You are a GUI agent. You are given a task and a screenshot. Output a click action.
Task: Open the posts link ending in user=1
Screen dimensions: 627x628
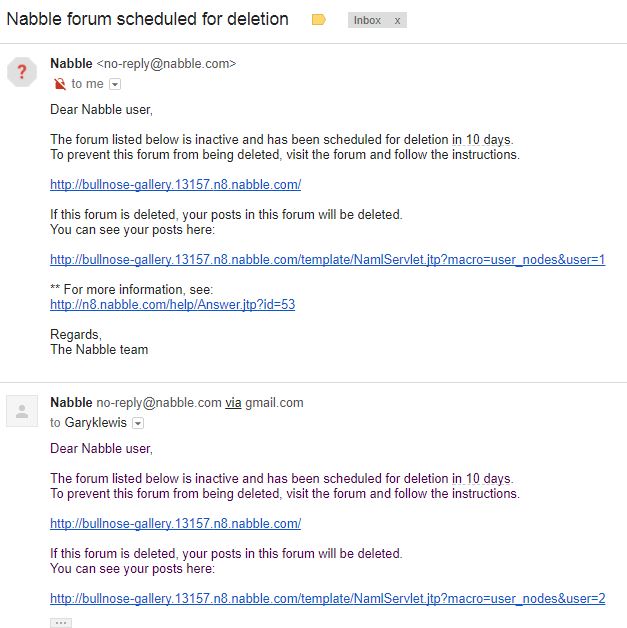coord(327,260)
